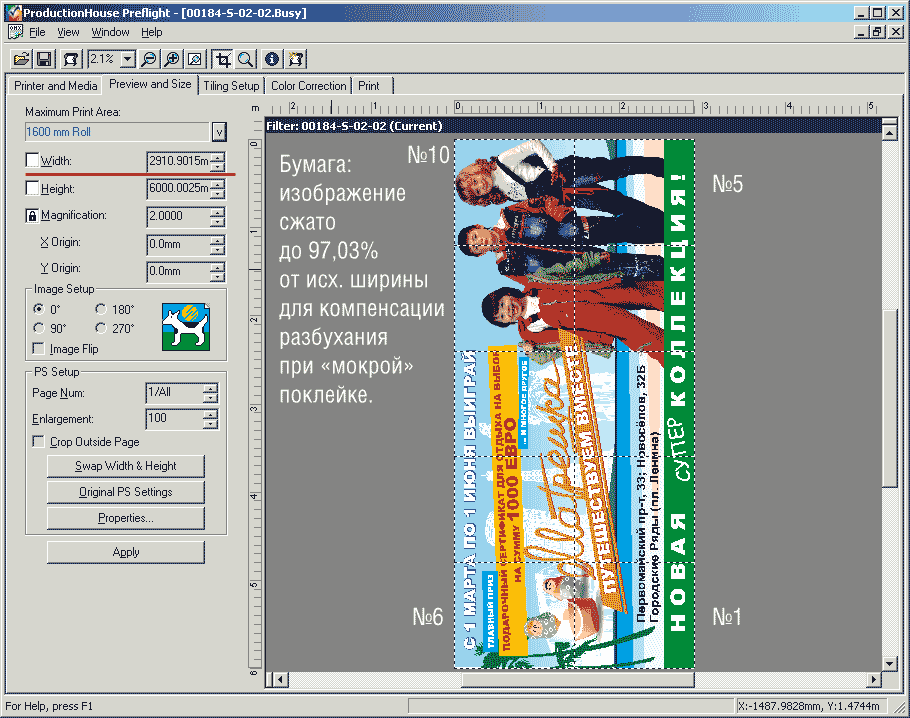The width and height of the screenshot is (910, 718).
Task: Click the horizontal scrollbar thumb of preview
Action: [x=578, y=679]
